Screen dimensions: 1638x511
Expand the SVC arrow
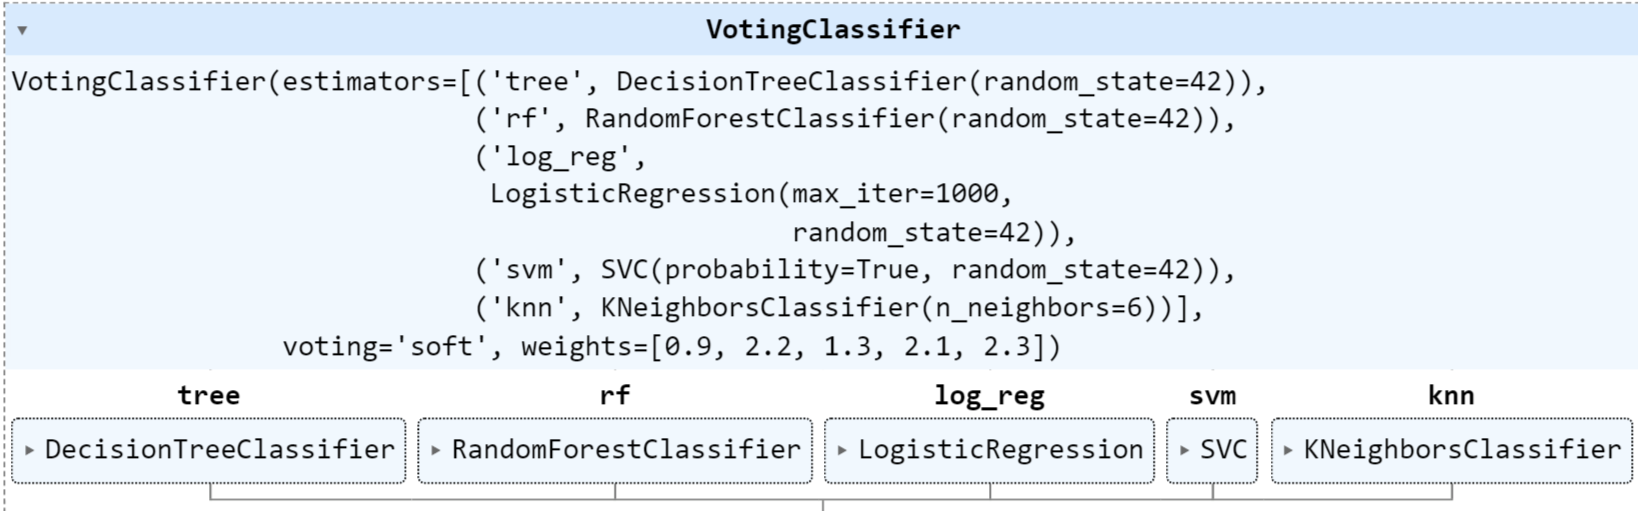coord(1185,451)
